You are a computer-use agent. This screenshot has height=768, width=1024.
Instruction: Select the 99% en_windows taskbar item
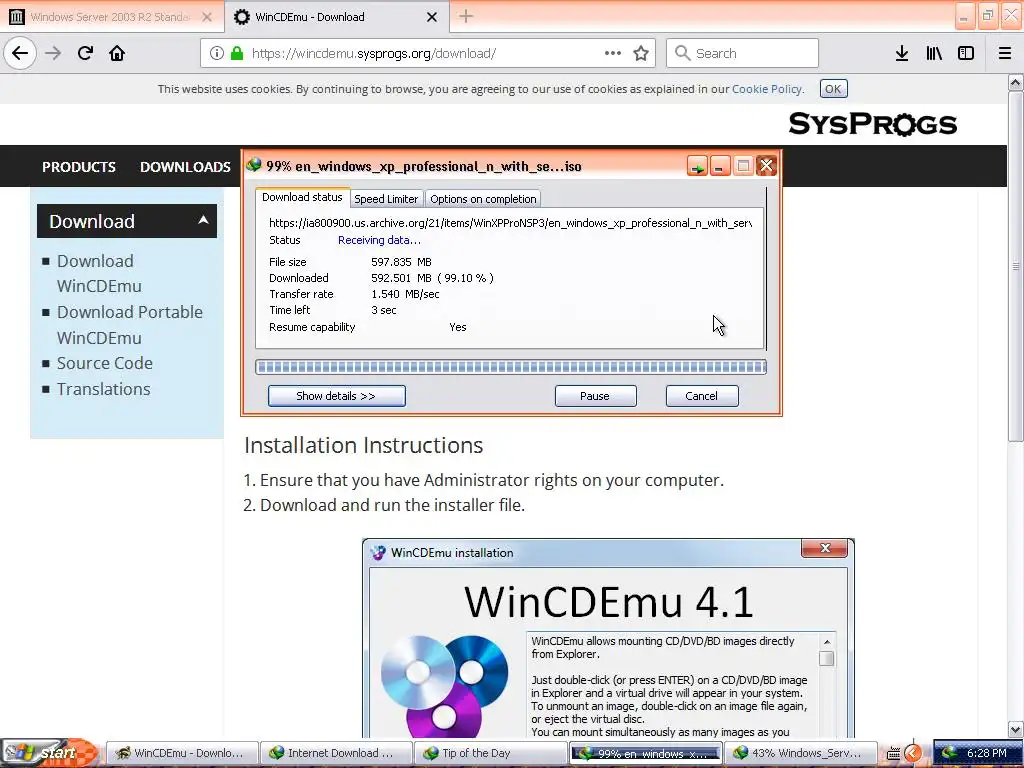[x=645, y=753]
